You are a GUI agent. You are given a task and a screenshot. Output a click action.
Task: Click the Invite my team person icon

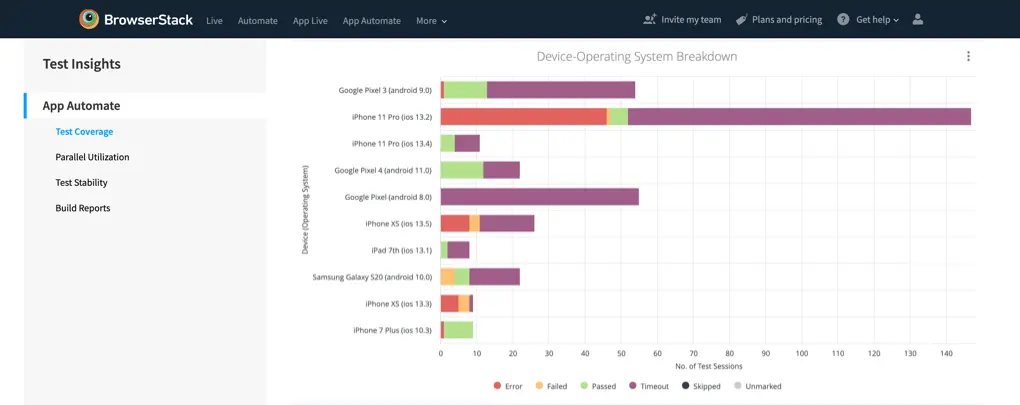coord(651,19)
